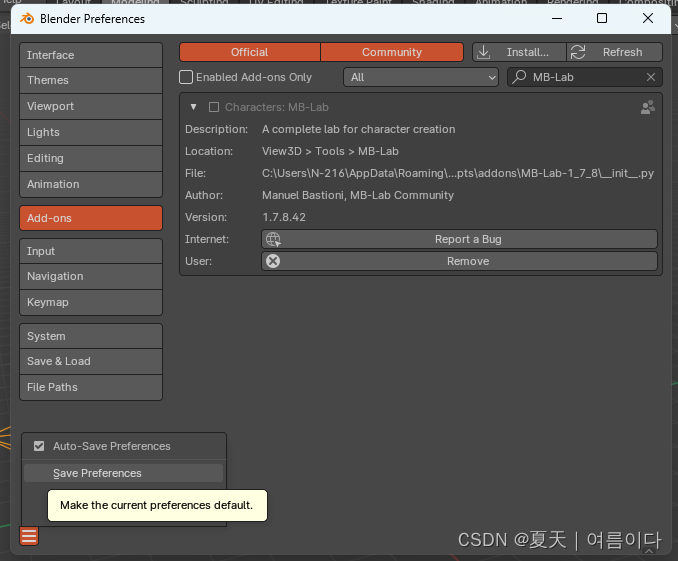Image resolution: width=678 pixels, height=561 pixels.
Task: Enable the Characters: MB-Lab add-on checkbox
Action: [214, 107]
